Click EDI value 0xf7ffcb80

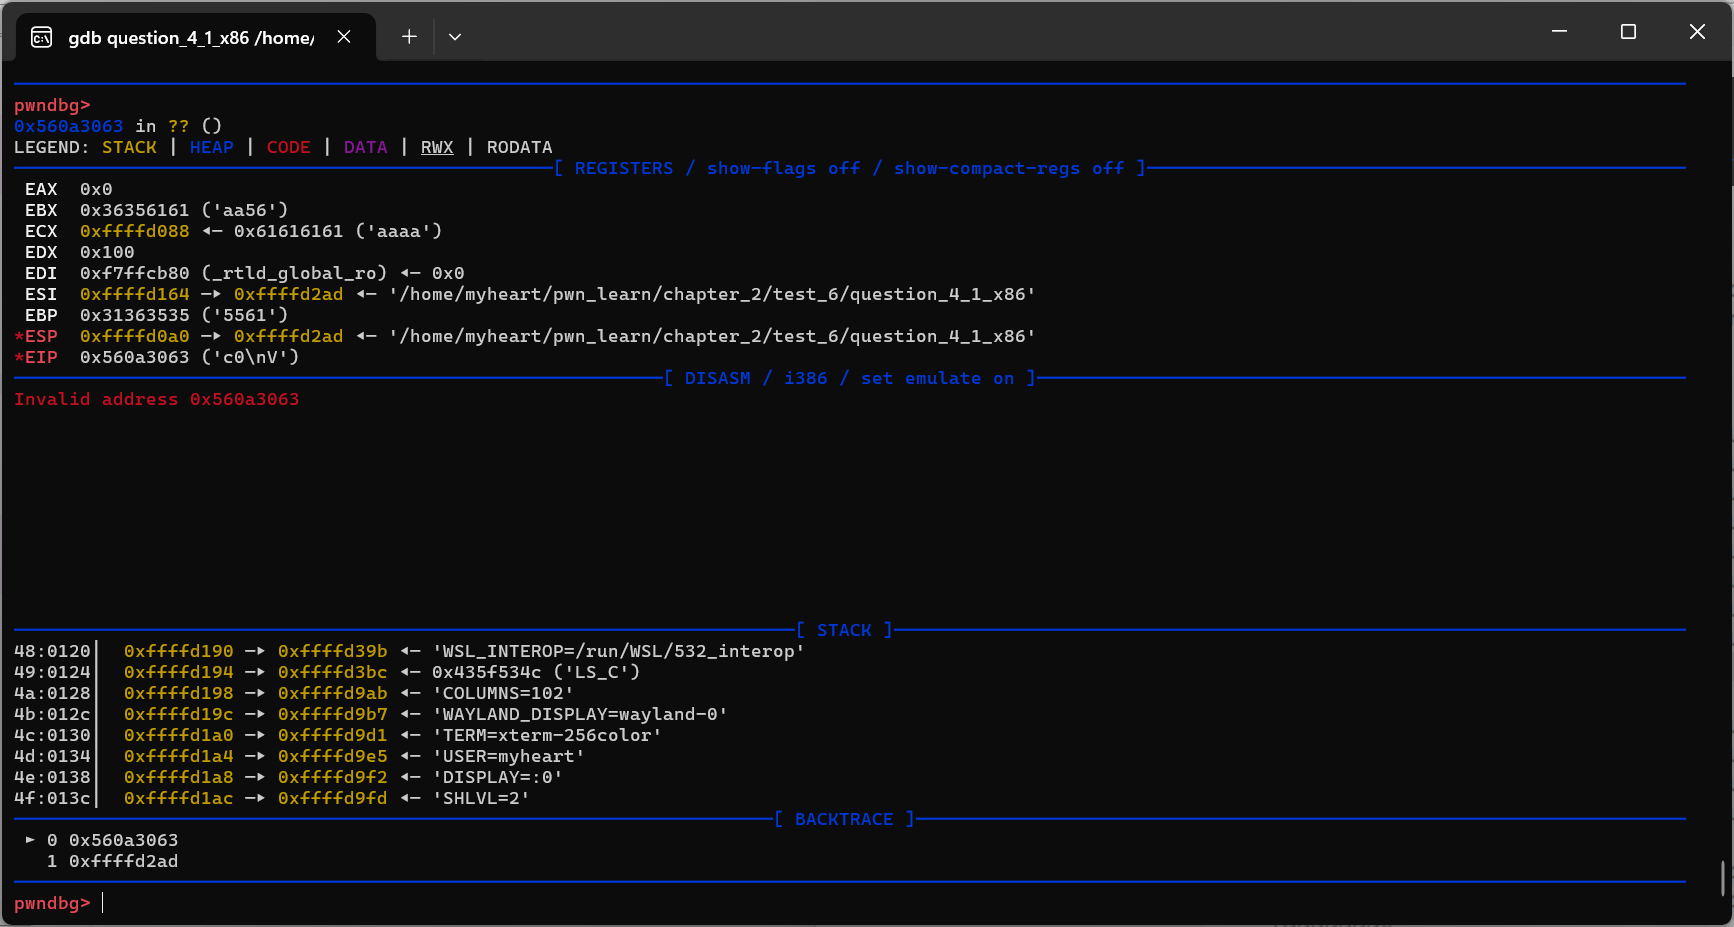[135, 273]
